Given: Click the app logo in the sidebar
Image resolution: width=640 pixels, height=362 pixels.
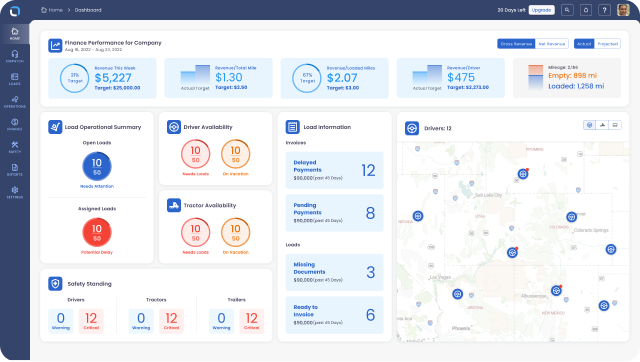Looking at the screenshot, I should pos(15,11).
